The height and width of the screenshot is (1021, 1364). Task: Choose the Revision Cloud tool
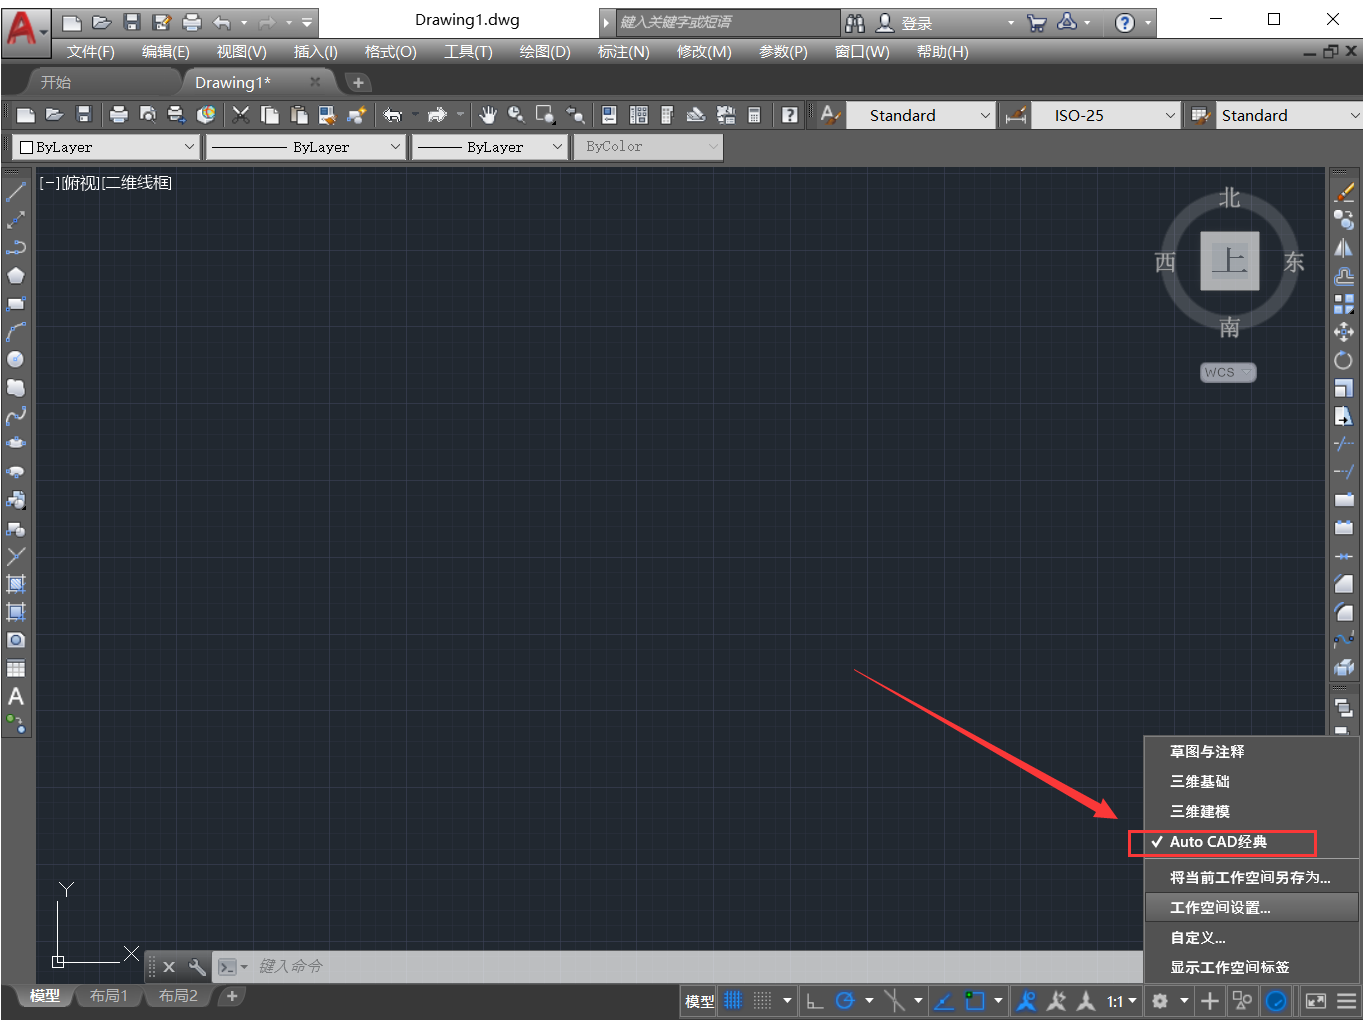pyautogui.click(x=16, y=387)
